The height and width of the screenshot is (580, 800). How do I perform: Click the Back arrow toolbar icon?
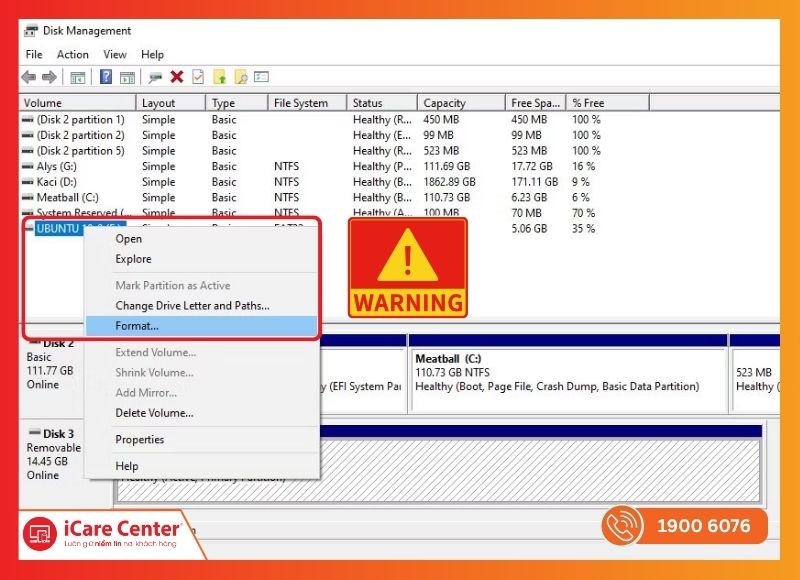pos(28,77)
